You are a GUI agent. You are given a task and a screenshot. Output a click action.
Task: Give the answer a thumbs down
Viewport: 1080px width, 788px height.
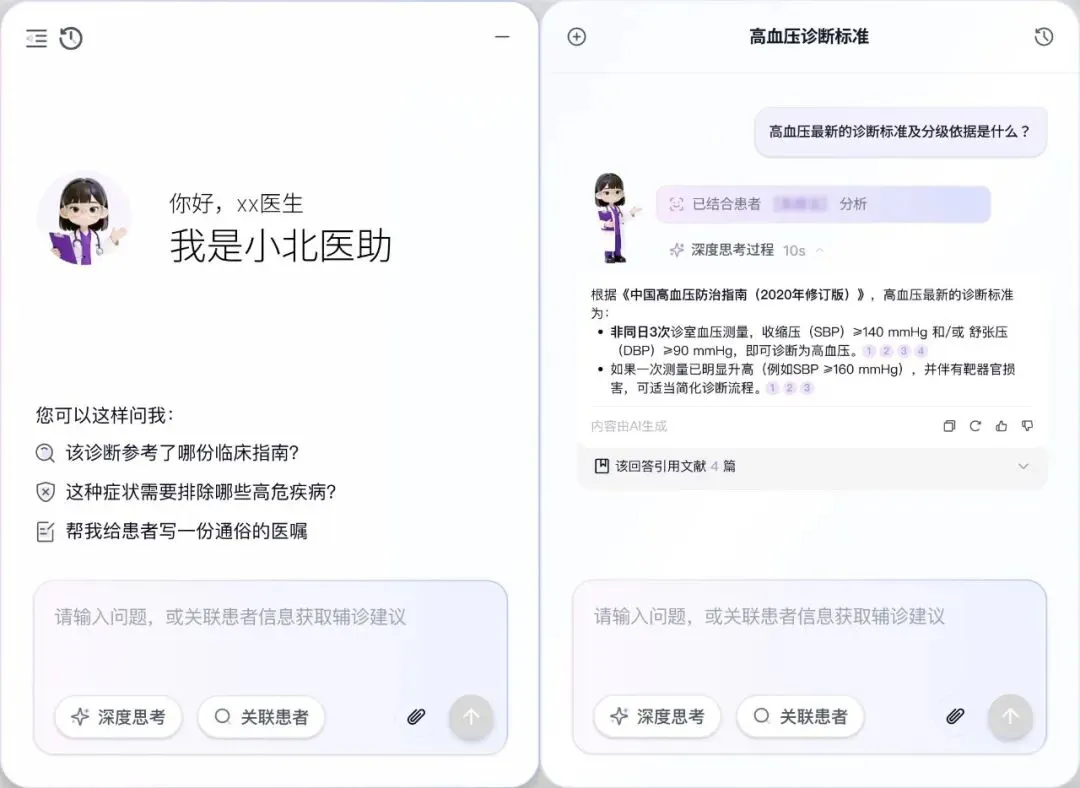click(x=1027, y=426)
